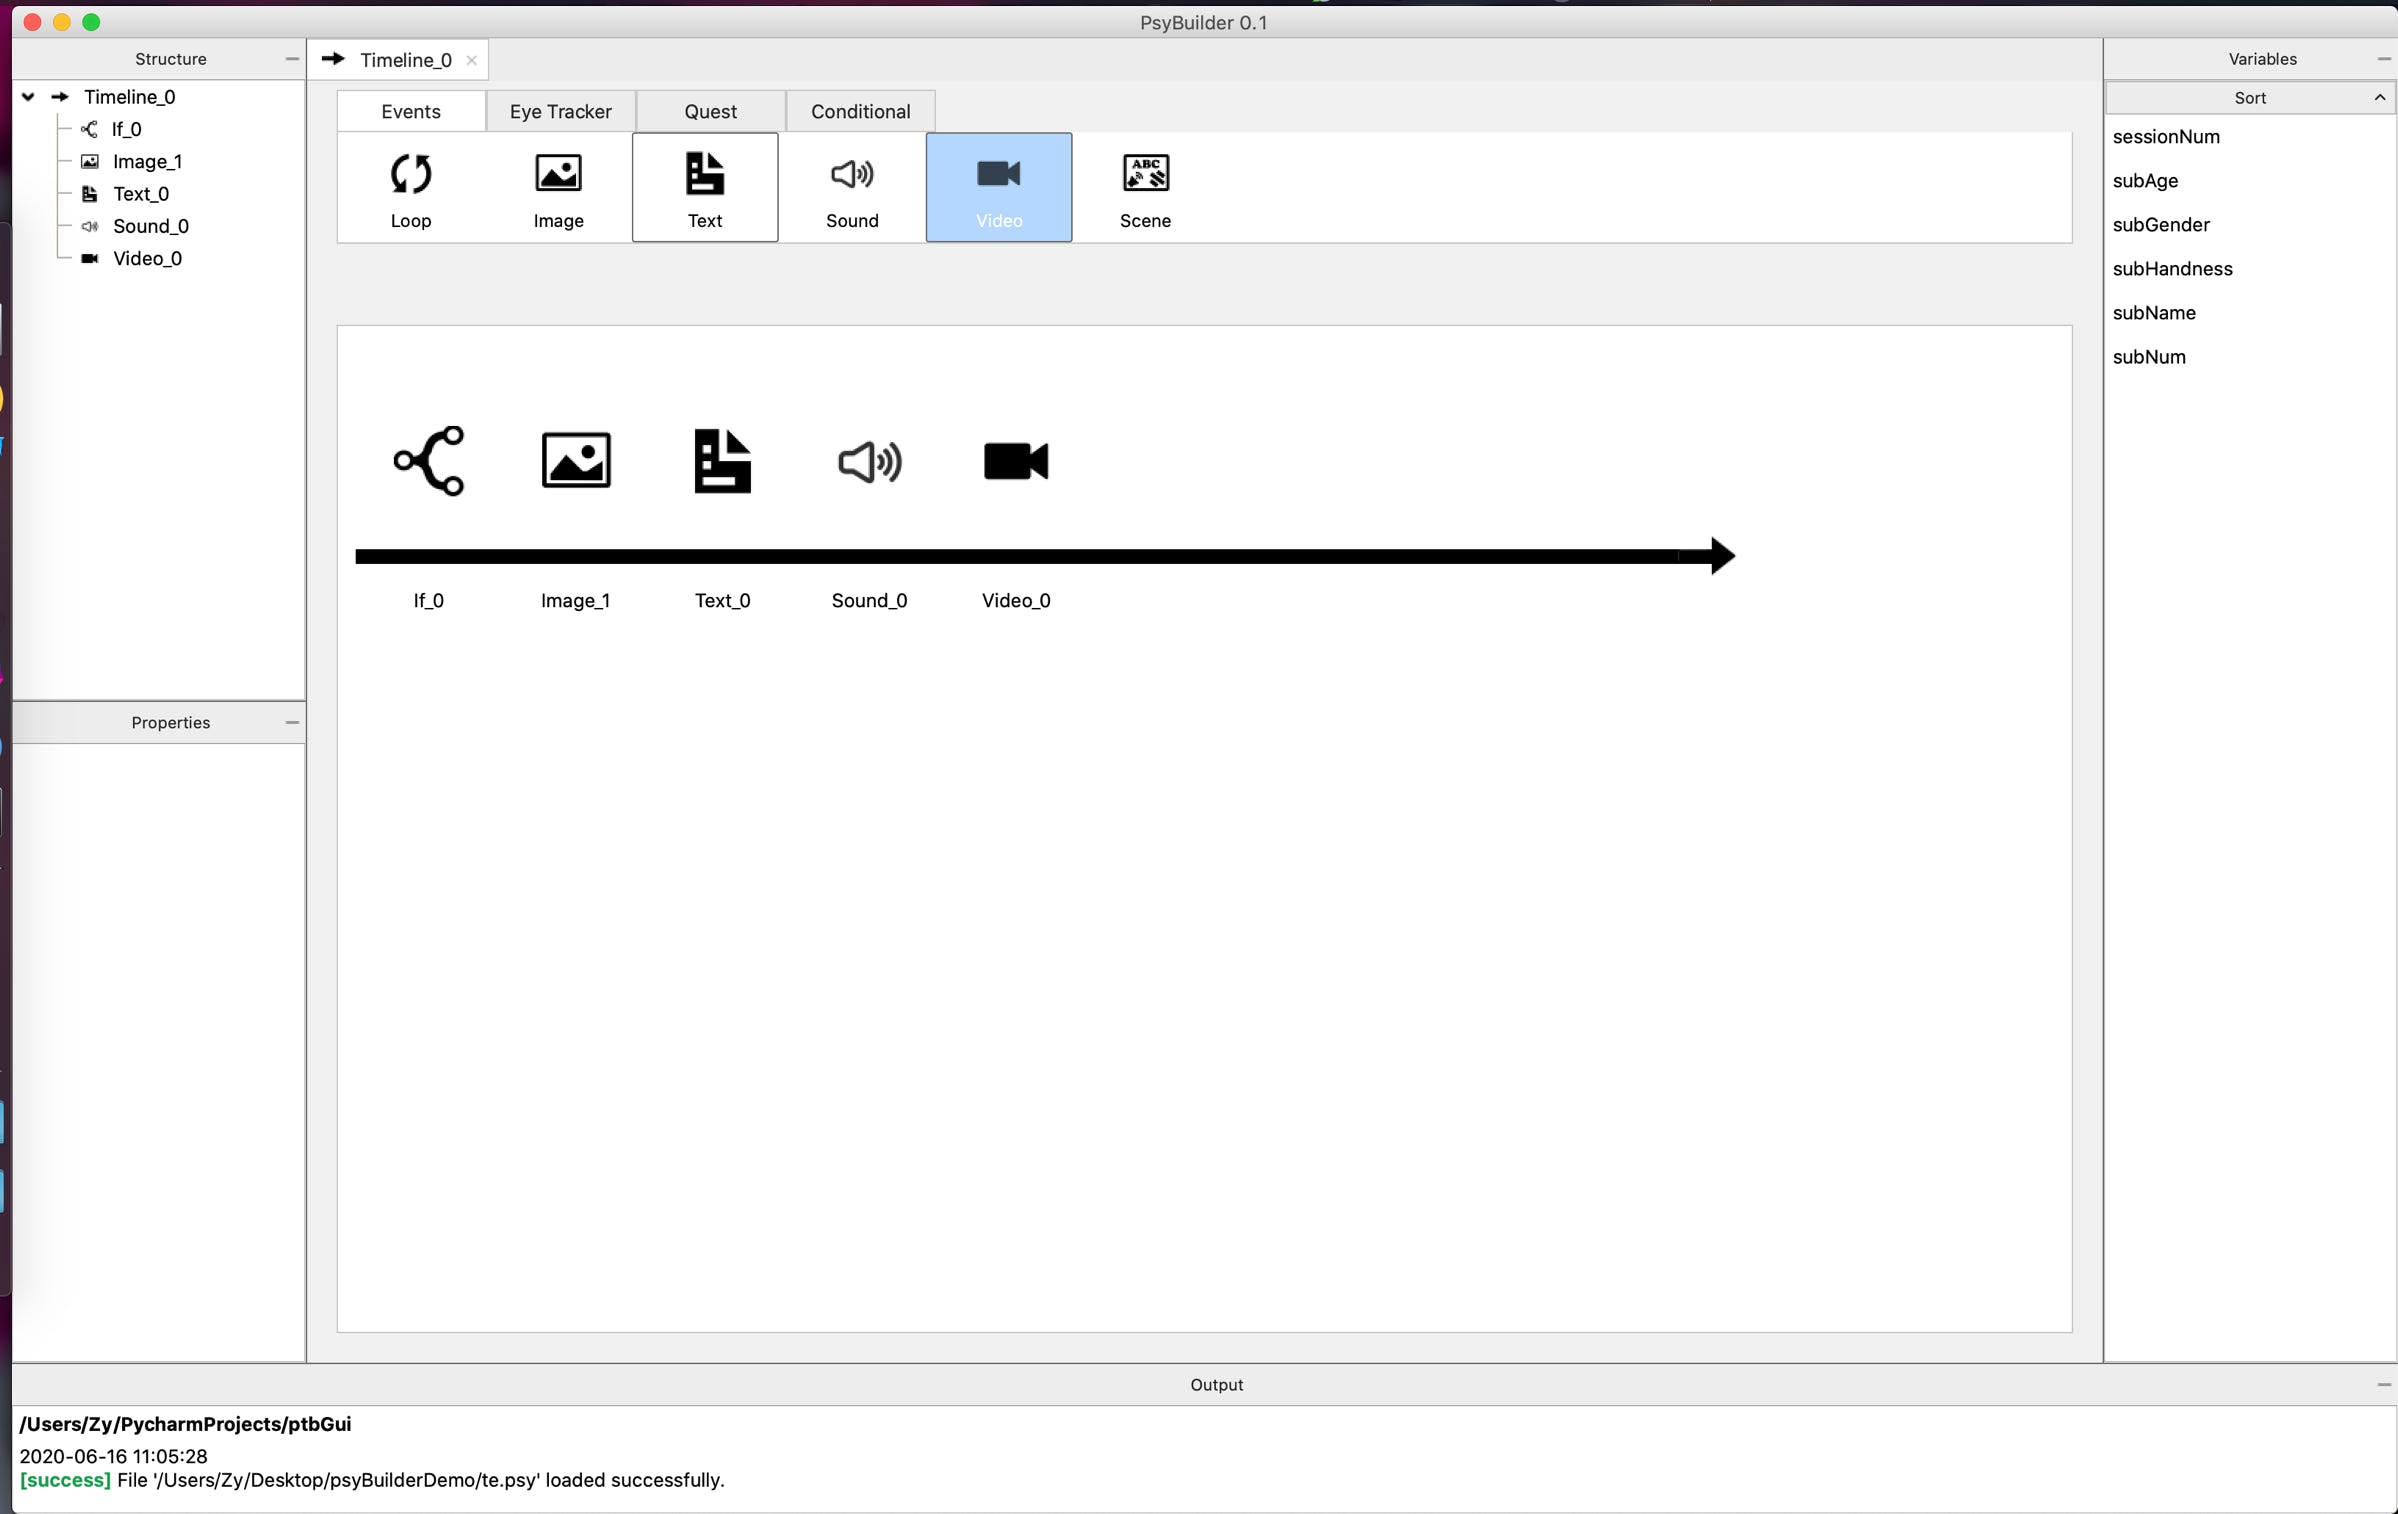Click the Video event tool
Viewport: 2398px width, 1514px height.
[x=998, y=187]
